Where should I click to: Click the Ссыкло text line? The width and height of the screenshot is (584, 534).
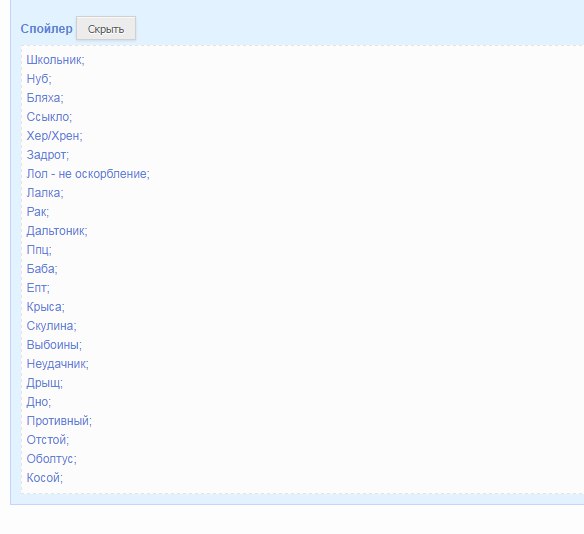(x=49, y=117)
